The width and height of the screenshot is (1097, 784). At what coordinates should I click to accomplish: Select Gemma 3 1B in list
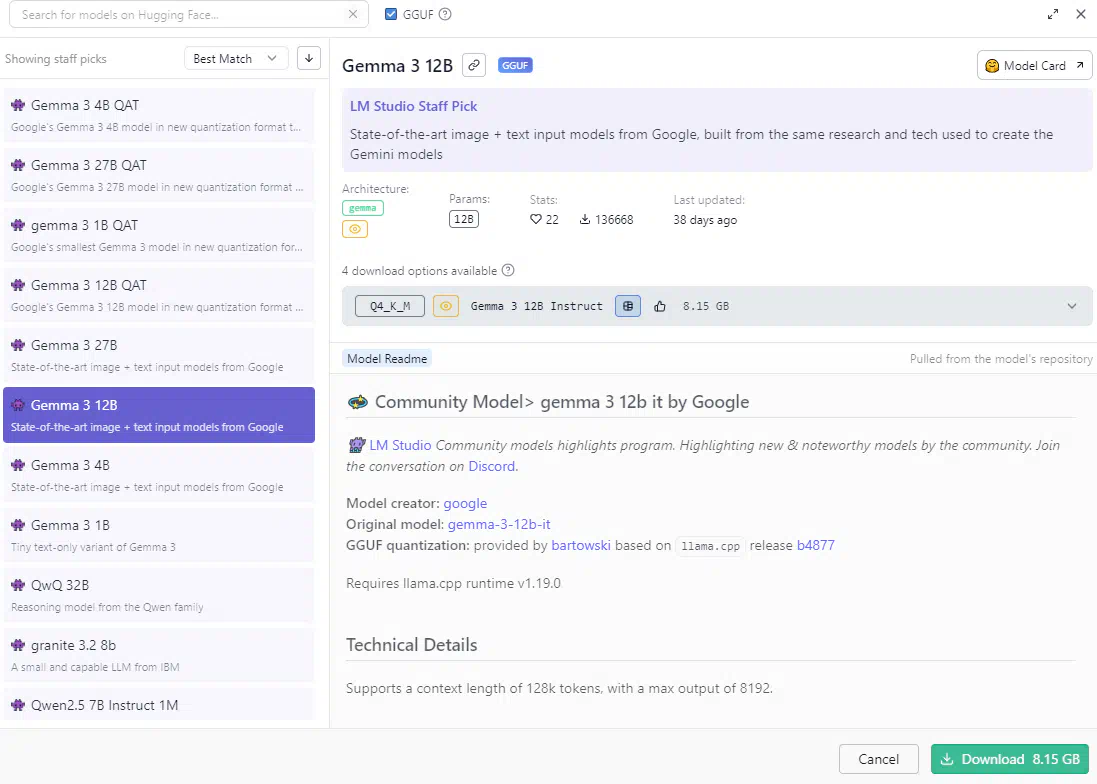tap(159, 535)
